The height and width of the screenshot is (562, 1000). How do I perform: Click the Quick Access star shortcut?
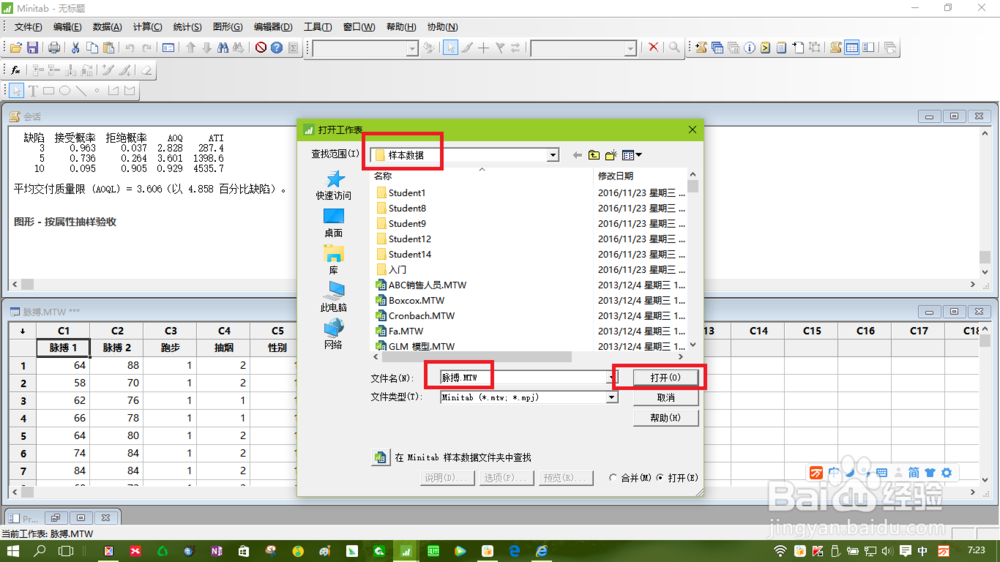334,185
